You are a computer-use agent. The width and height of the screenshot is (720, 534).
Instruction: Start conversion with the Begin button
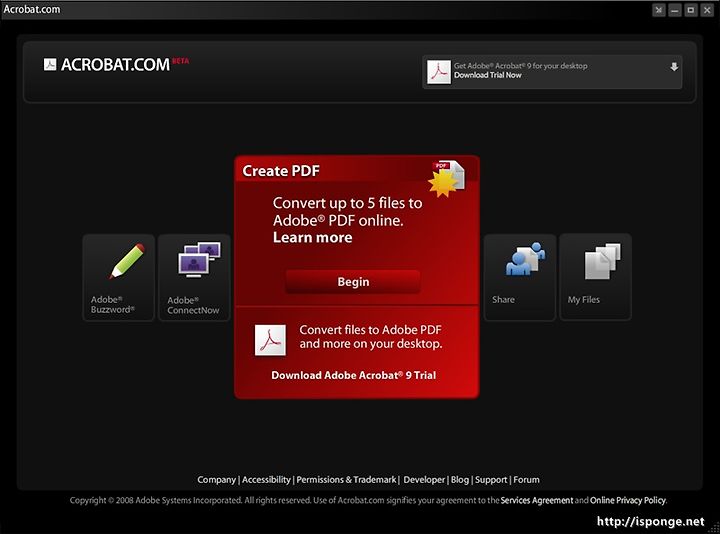coord(353,281)
